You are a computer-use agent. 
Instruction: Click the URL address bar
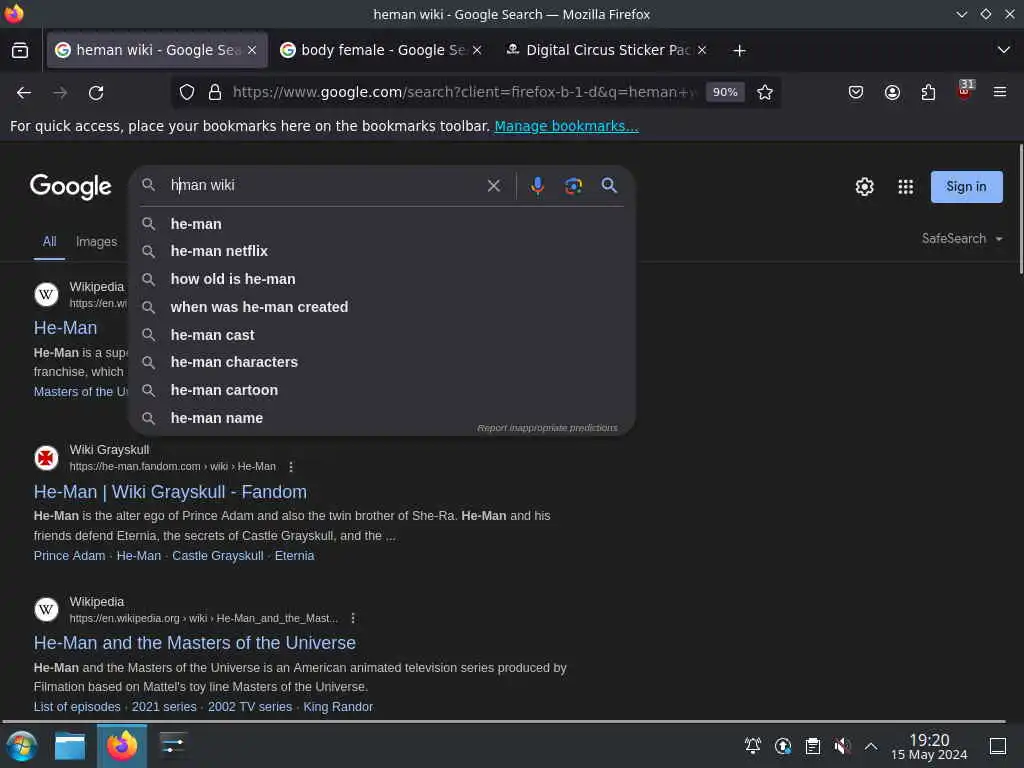(464, 92)
